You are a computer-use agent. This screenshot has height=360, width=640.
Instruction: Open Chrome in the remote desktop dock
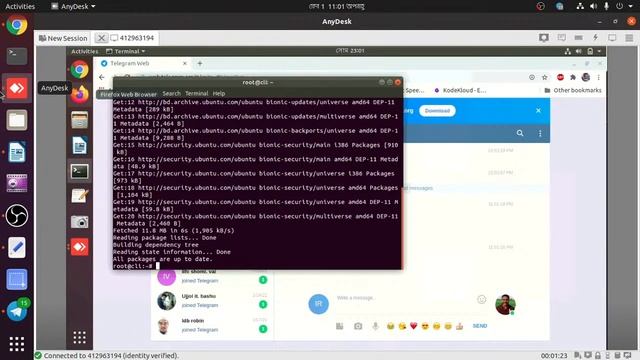80,69
